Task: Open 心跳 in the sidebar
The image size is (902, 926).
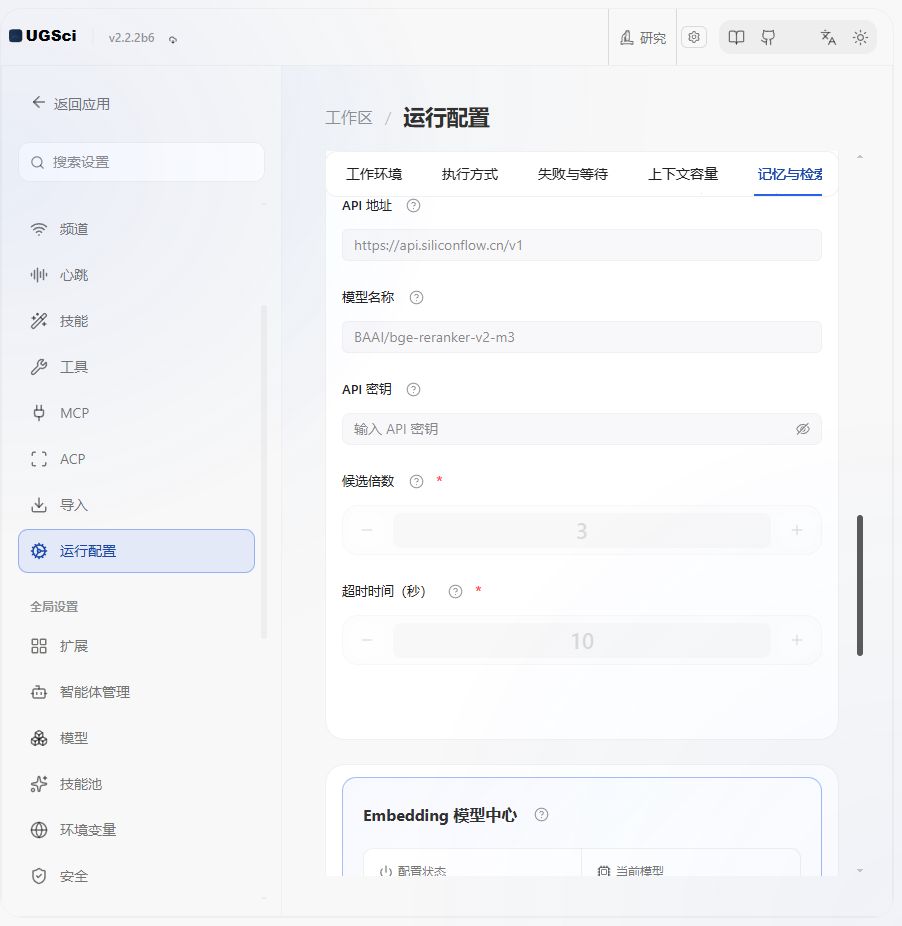Action: tap(136, 275)
